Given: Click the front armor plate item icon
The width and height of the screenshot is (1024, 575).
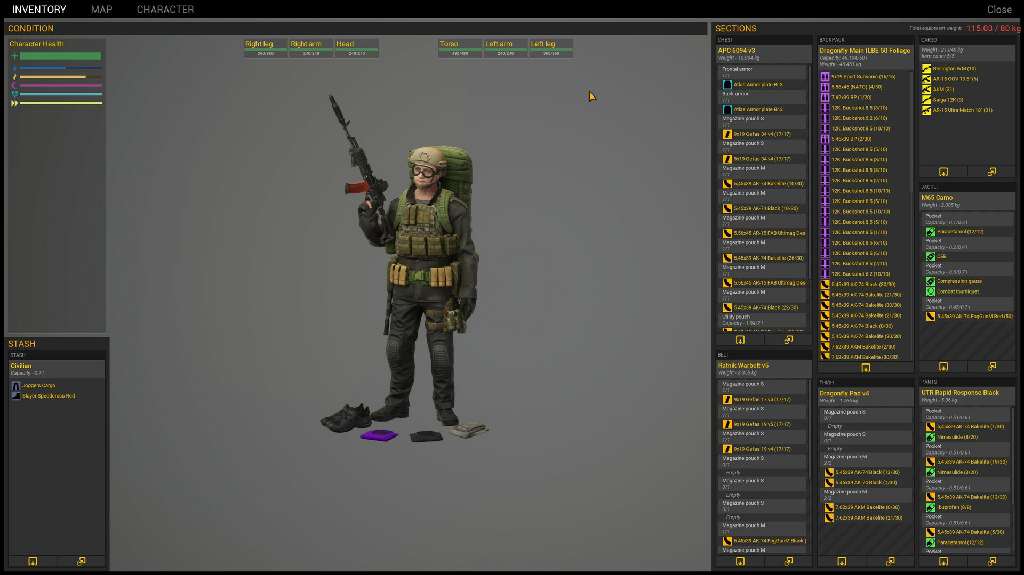Looking at the screenshot, I should [727, 84].
